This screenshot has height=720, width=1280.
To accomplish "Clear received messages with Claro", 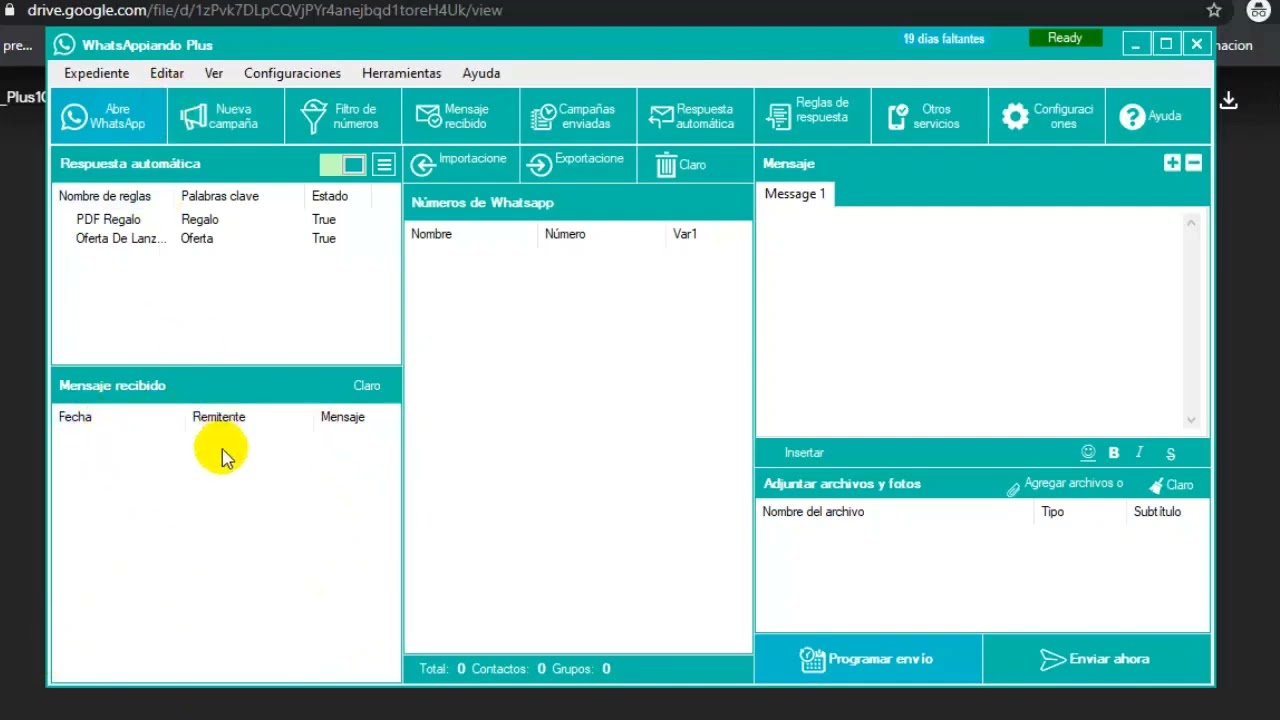I will click(367, 385).
